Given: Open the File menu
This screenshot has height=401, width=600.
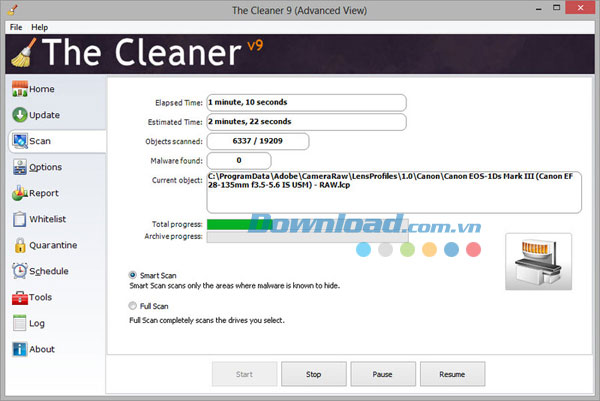Looking at the screenshot, I should click(x=16, y=27).
